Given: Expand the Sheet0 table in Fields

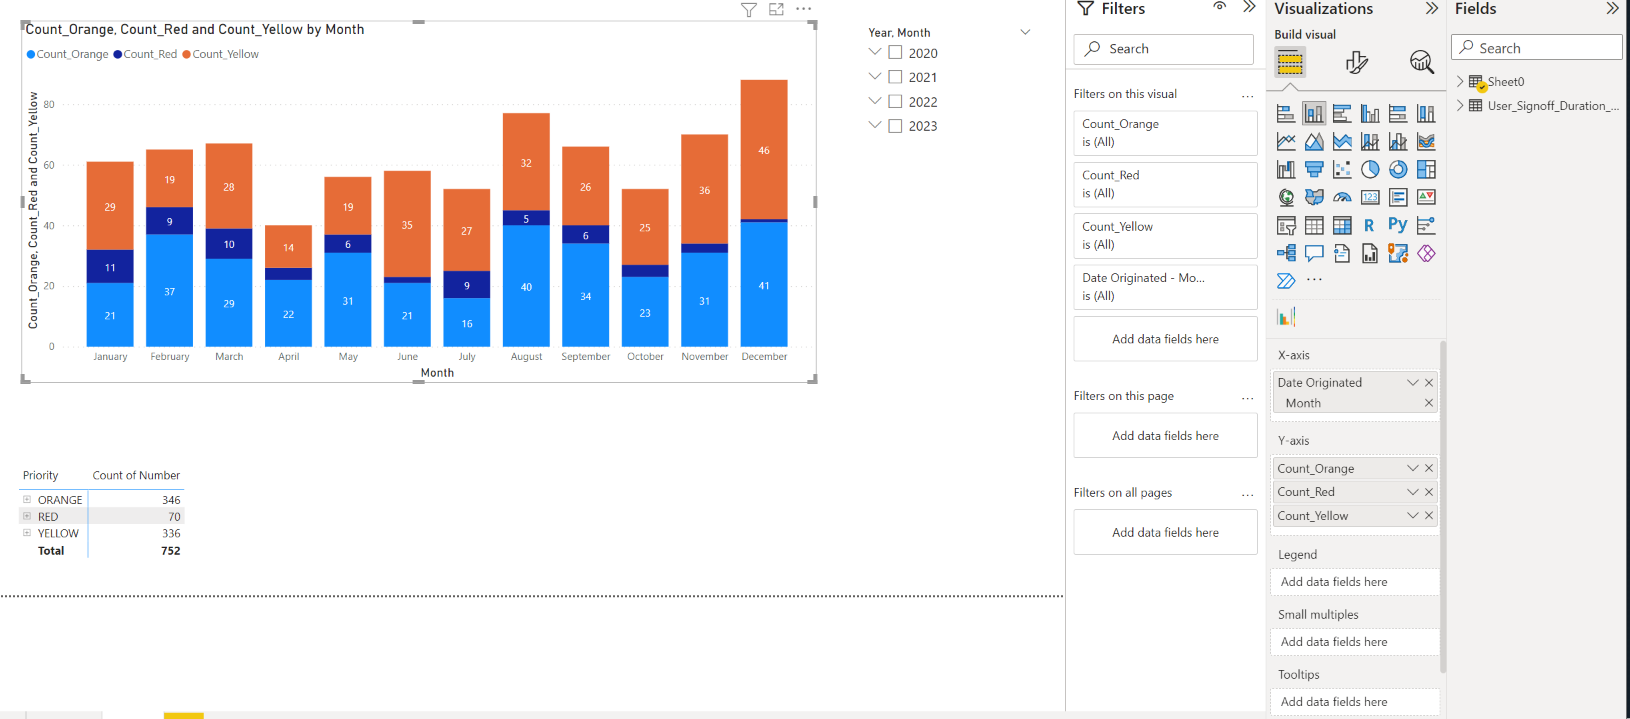Looking at the screenshot, I should pyautogui.click(x=1460, y=81).
